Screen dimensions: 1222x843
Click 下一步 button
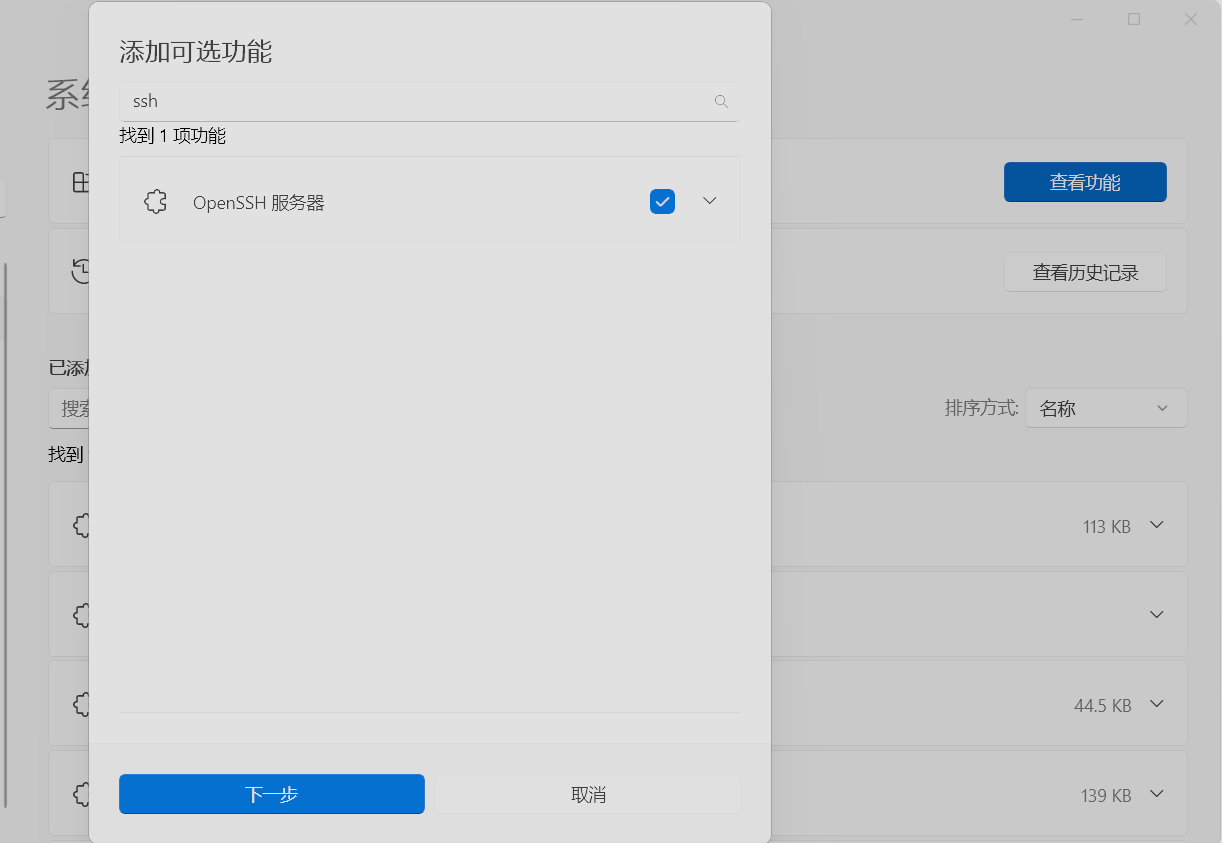[272, 794]
